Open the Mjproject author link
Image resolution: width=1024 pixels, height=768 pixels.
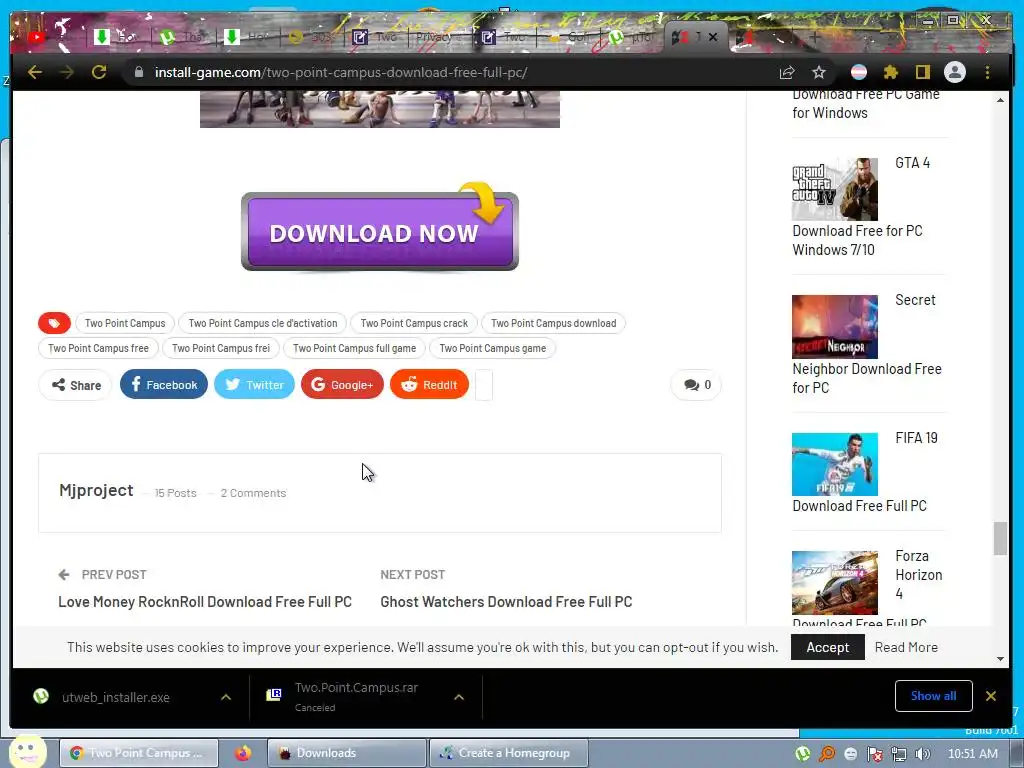pos(96,490)
